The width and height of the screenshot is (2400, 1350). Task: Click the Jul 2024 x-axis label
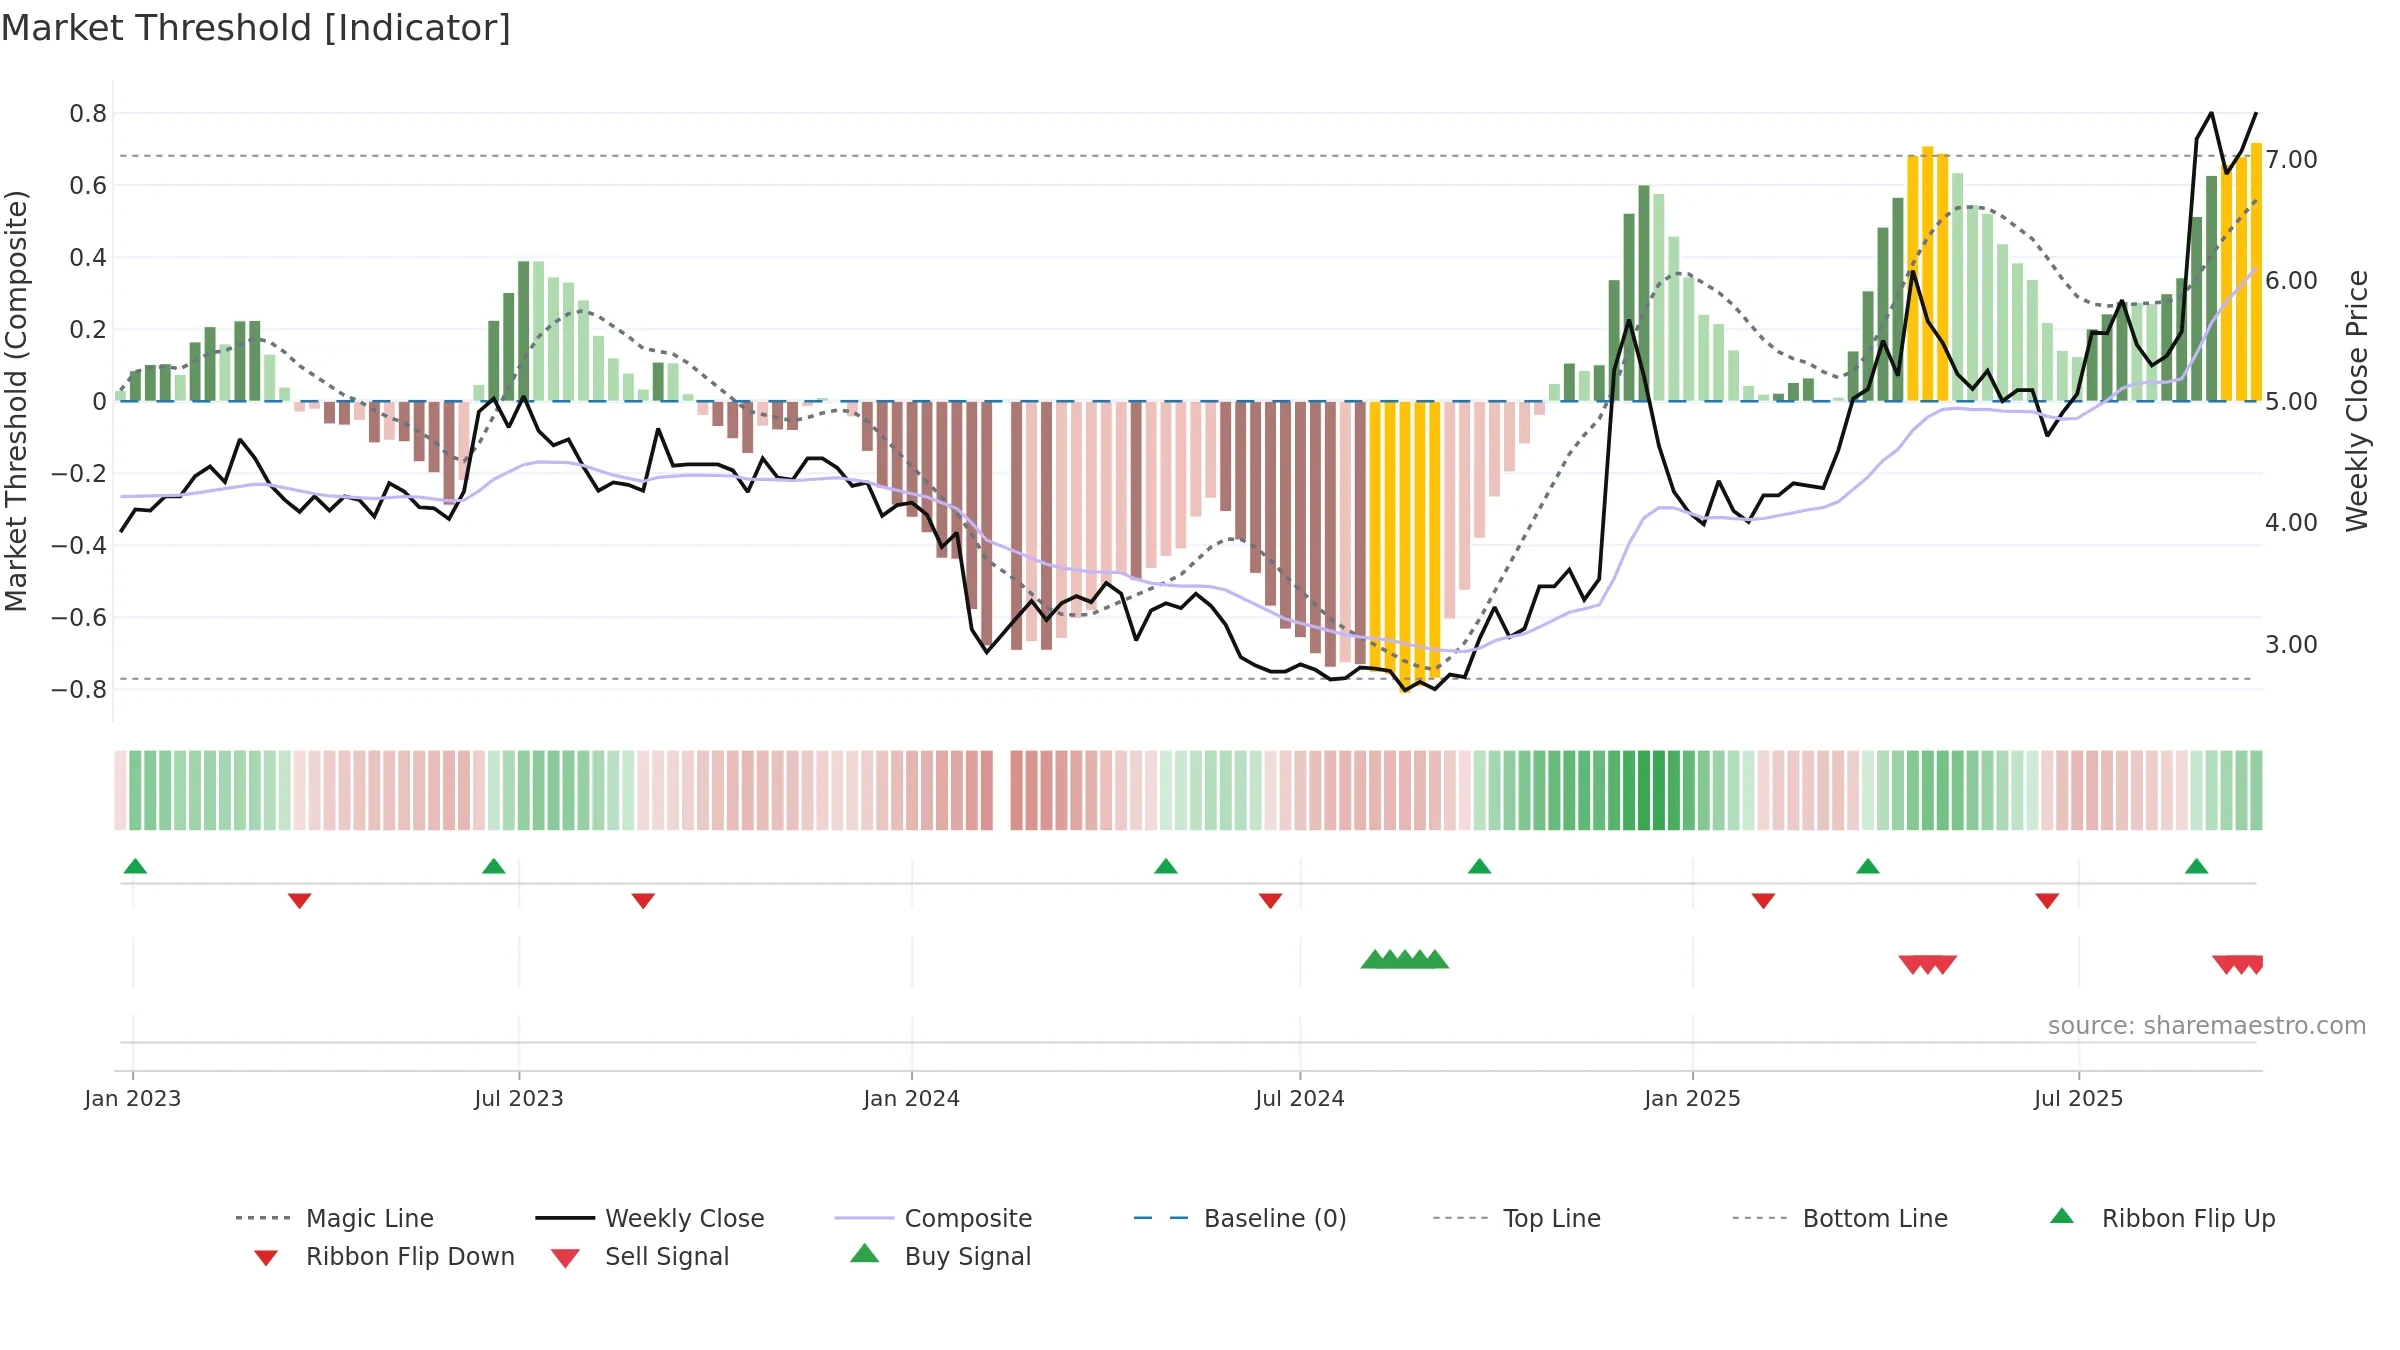1300,1098
